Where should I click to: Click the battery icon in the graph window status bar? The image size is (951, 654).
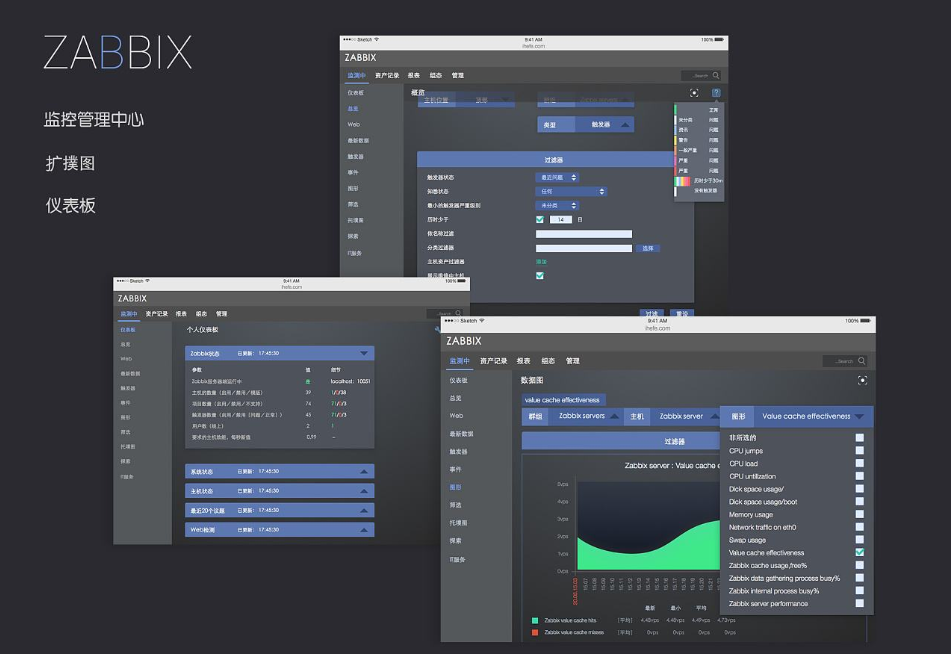pyautogui.click(x=865, y=320)
